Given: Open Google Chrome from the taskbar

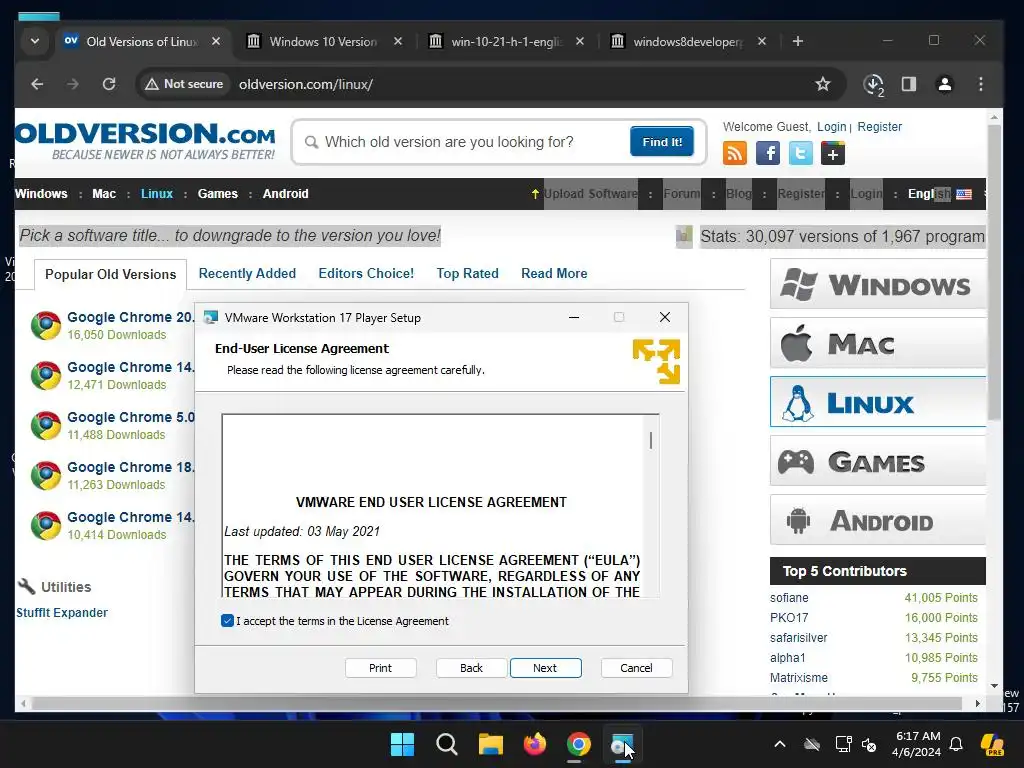Looking at the screenshot, I should point(579,744).
